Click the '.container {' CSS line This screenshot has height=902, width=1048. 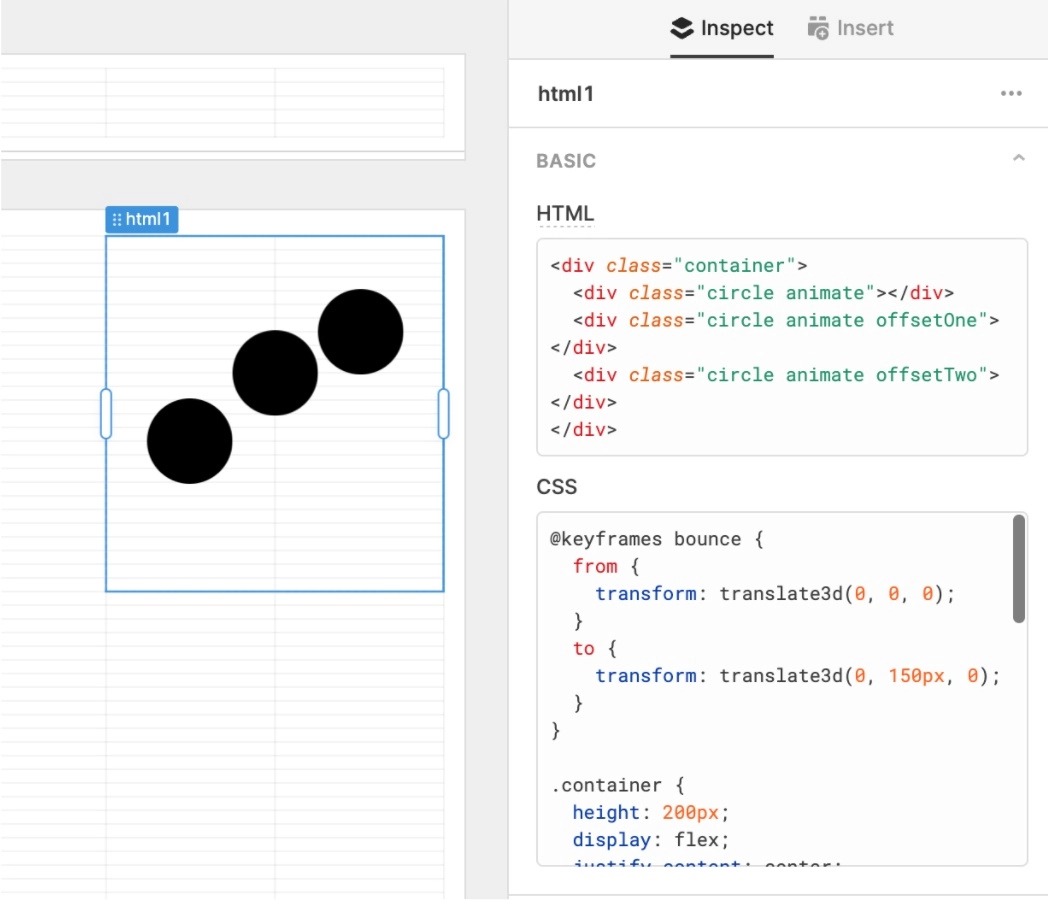pos(617,785)
